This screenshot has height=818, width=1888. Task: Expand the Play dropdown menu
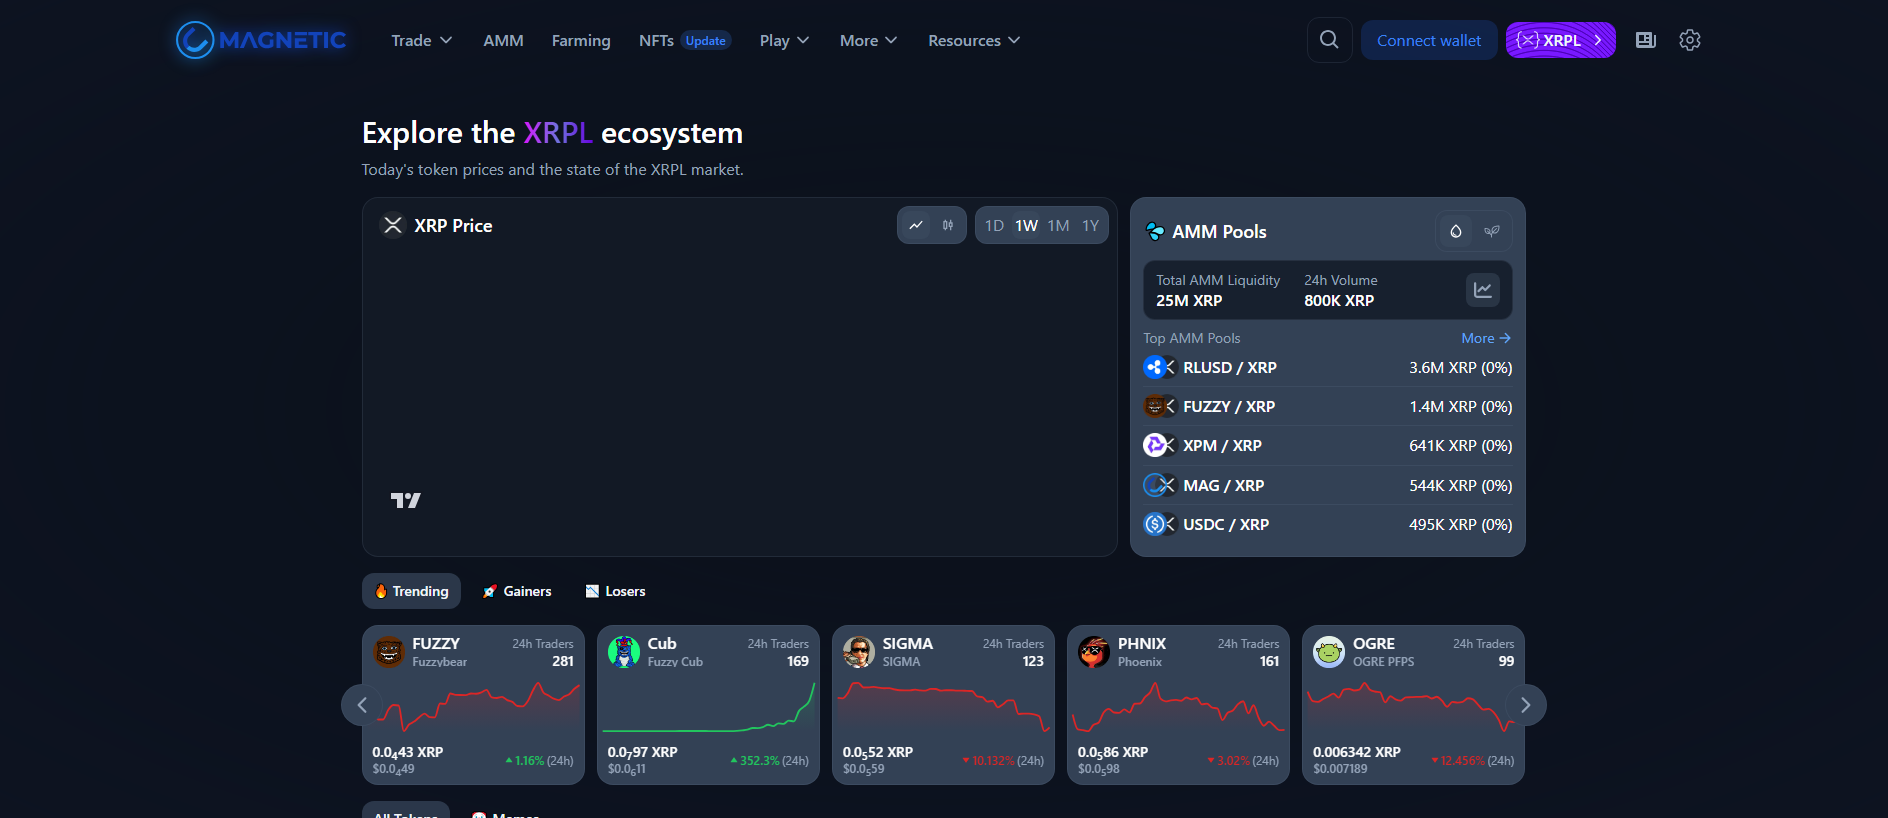pyautogui.click(x=784, y=40)
